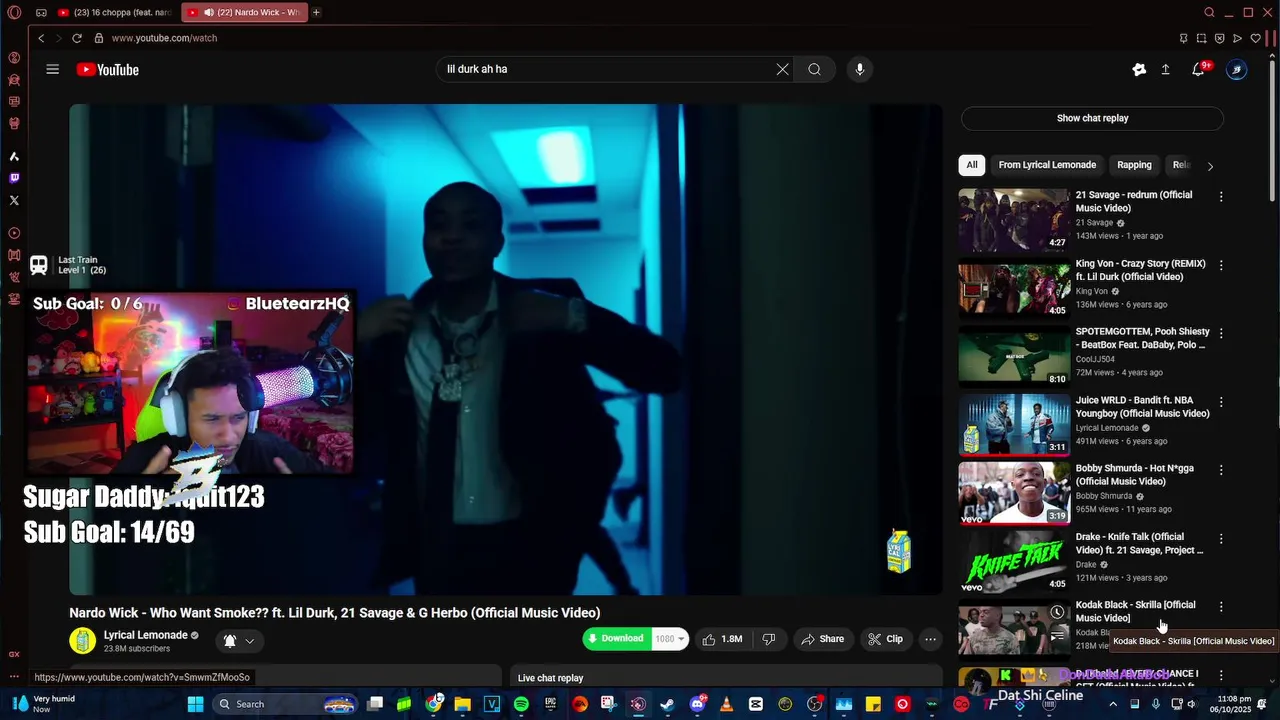Open notification bell dropdown for Lyrical Lemonade
The image size is (1280, 720).
pyautogui.click(x=239, y=641)
